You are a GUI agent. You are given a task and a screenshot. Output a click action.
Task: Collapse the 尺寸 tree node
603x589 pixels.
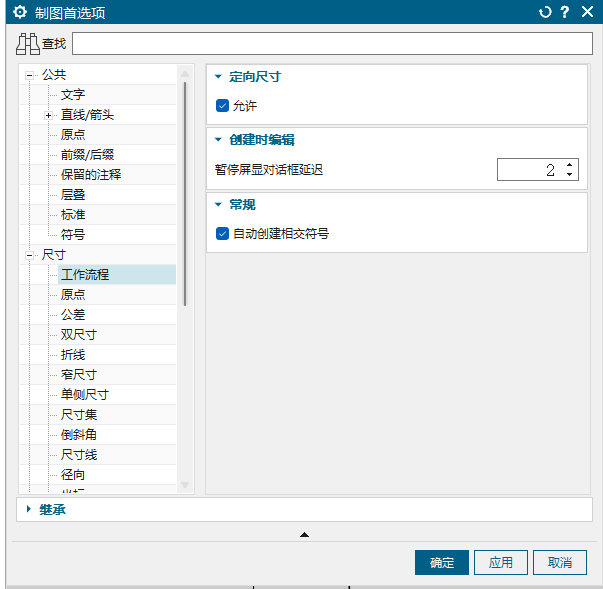tap(29, 255)
